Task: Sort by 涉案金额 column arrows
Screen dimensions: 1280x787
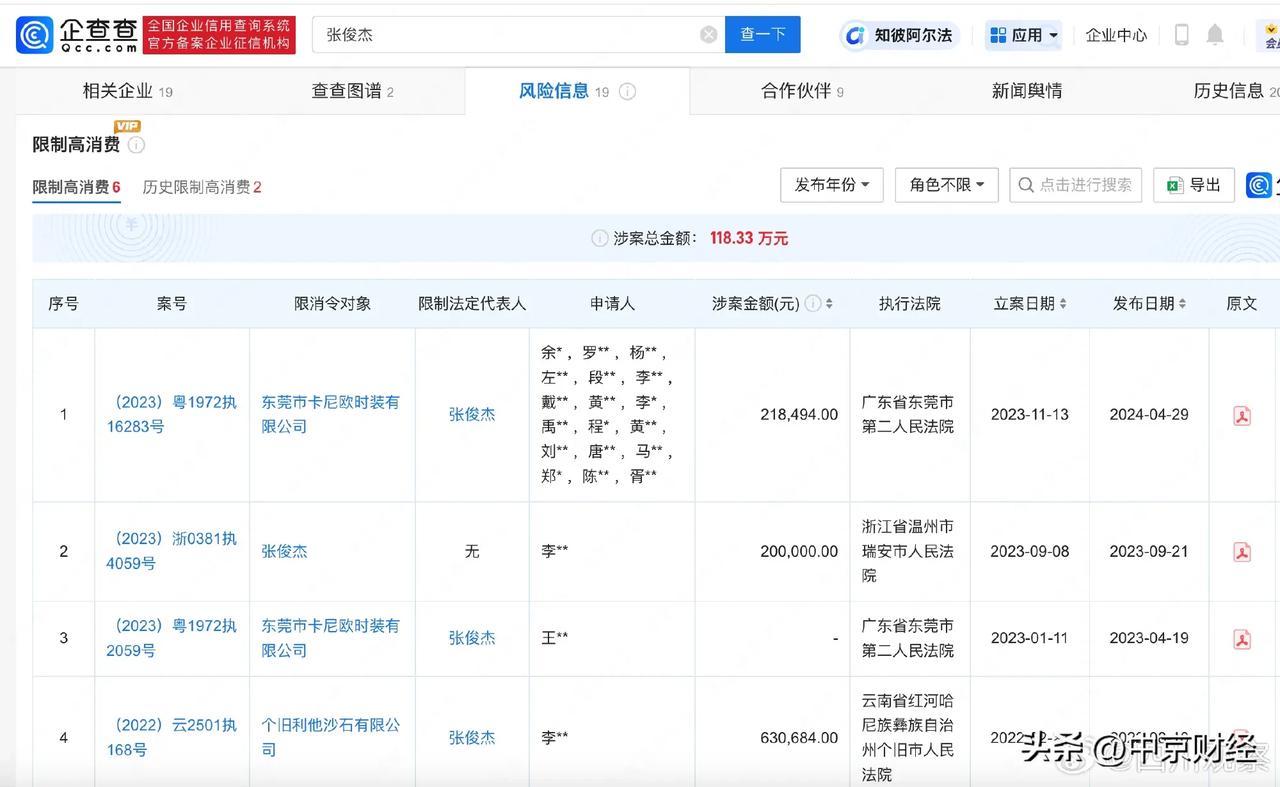Action: point(829,303)
